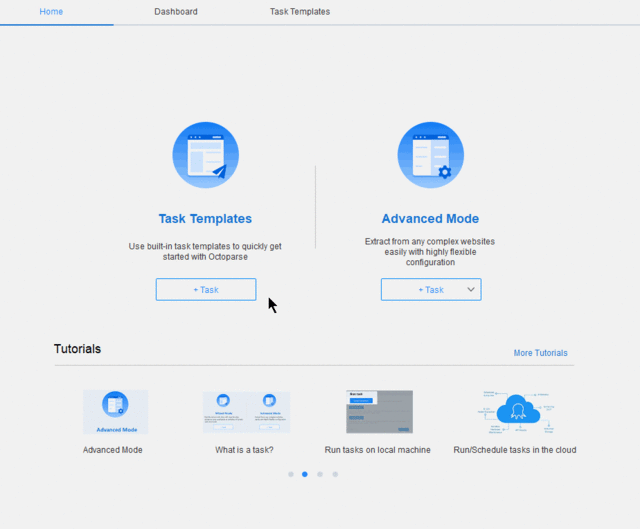Screen dimensions: 640x529
Task: Go to first tutorials carousel dot
Action: (x=291, y=474)
